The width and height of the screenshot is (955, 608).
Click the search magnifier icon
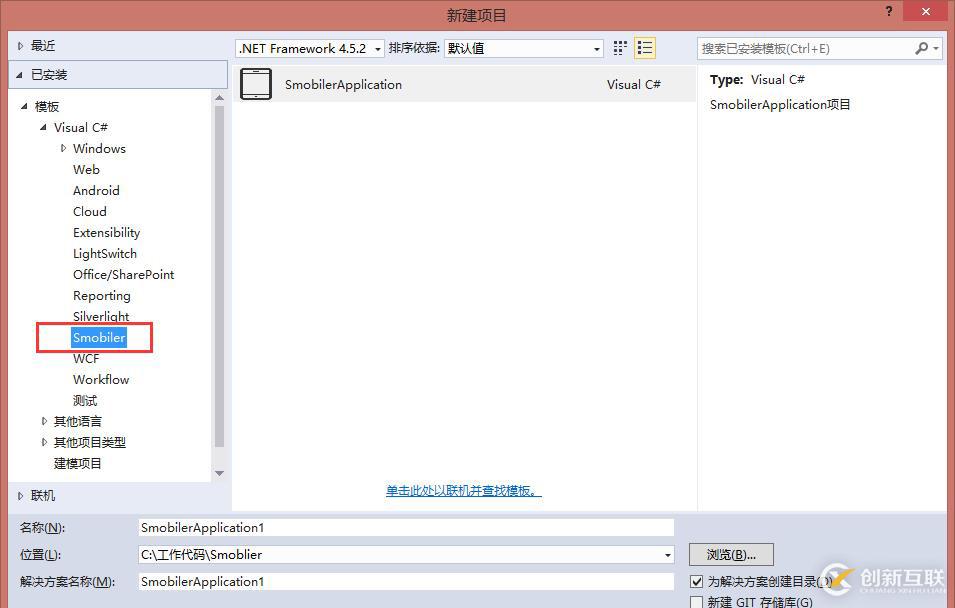tap(921, 48)
